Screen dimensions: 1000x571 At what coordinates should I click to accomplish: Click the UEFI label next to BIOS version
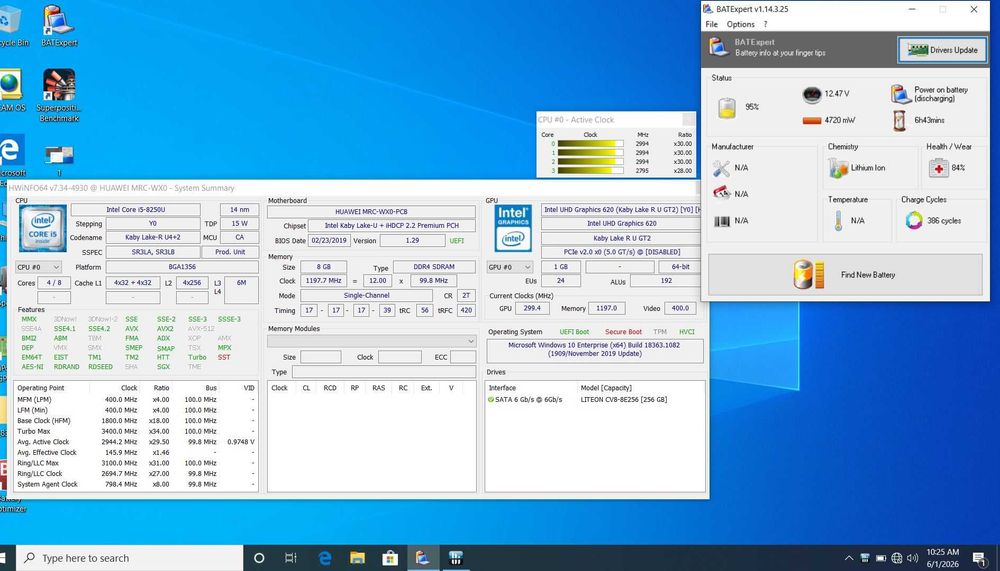[457, 241]
